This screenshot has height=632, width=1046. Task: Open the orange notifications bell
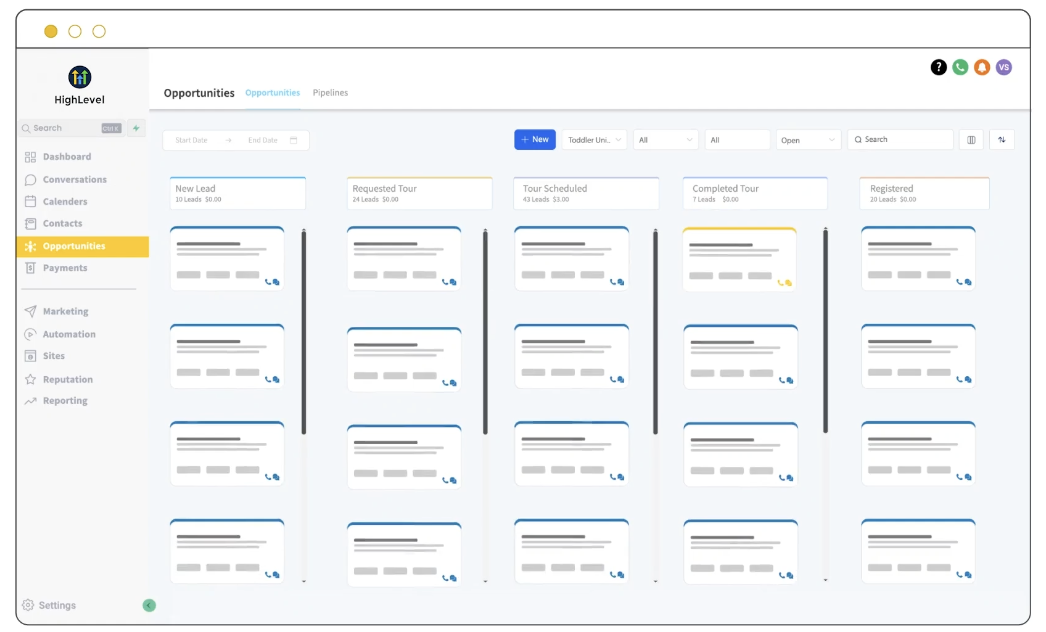(x=982, y=67)
